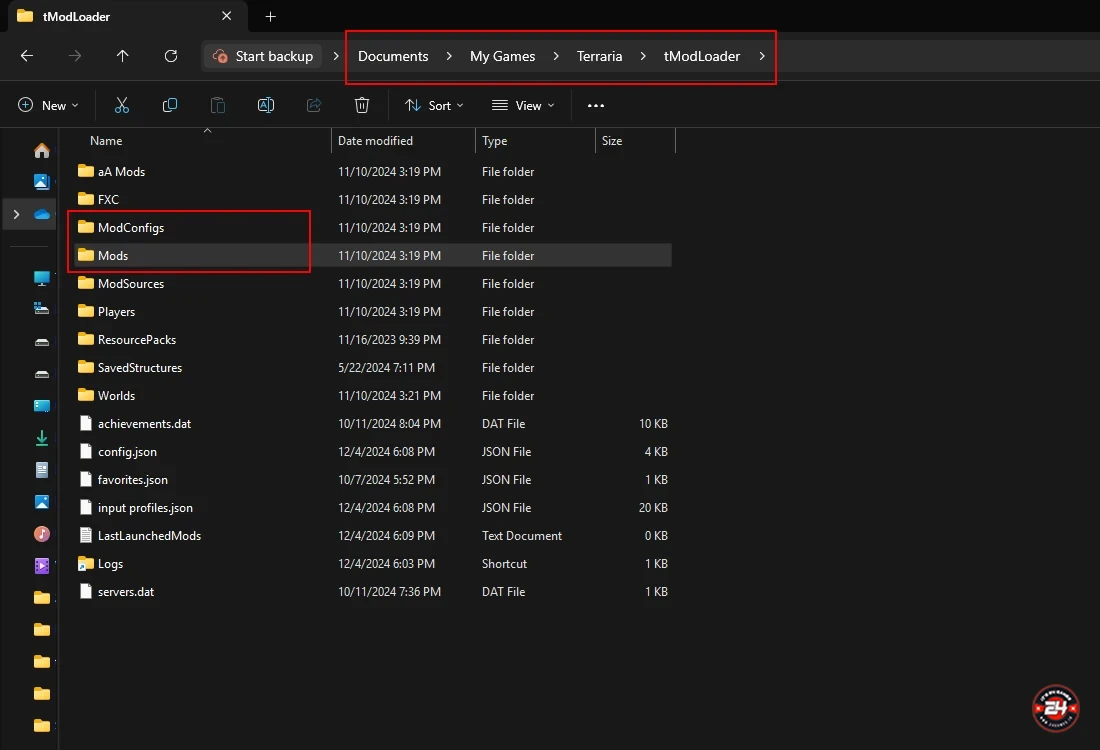The width and height of the screenshot is (1100, 750).
Task: Open the Sort dropdown menu
Action: (x=434, y=105)
